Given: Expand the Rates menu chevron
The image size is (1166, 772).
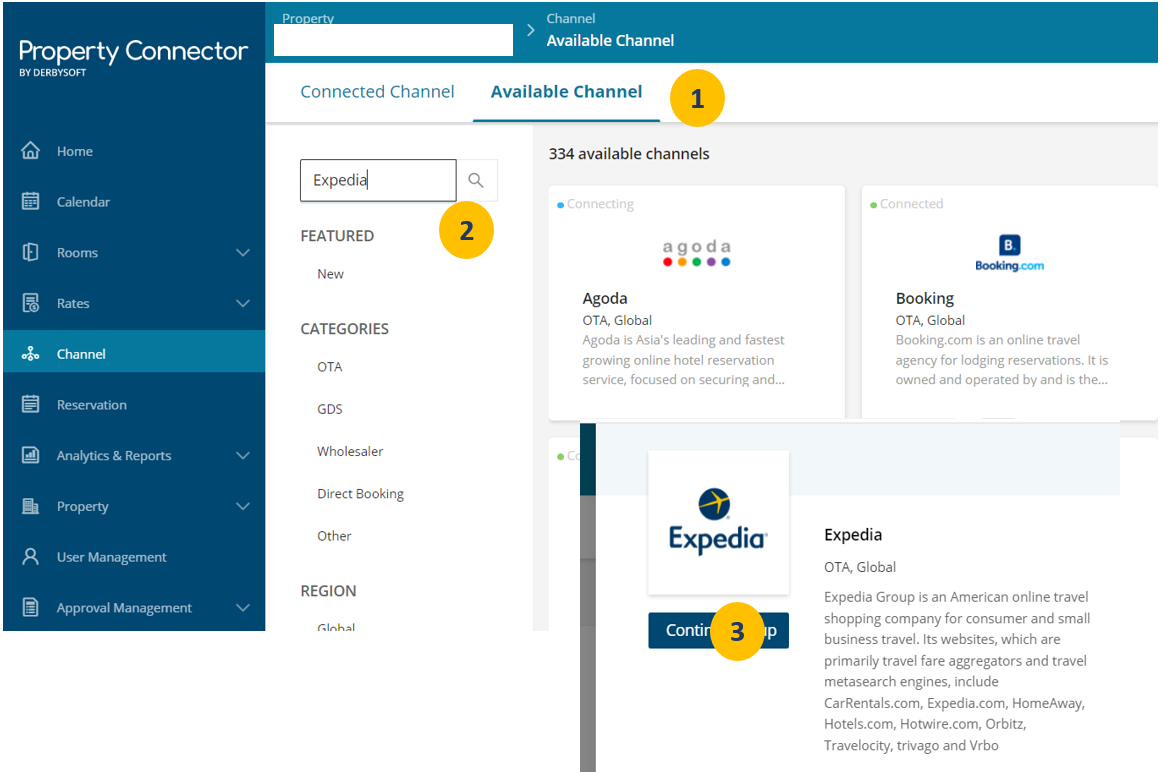Looking at the screenshot, I should (242, 303).
